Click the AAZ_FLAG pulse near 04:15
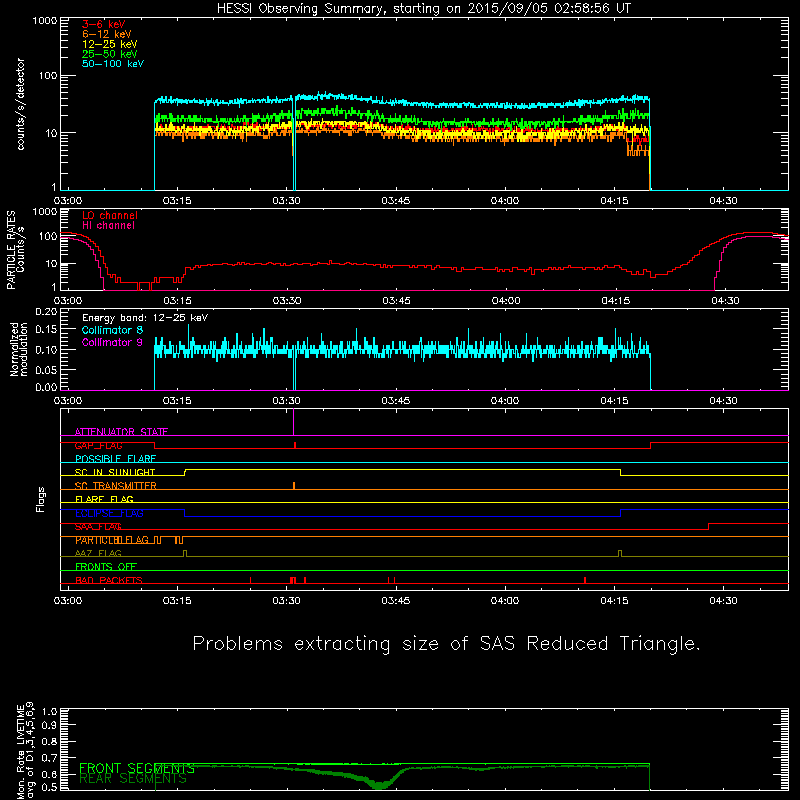 coord(620,554)
